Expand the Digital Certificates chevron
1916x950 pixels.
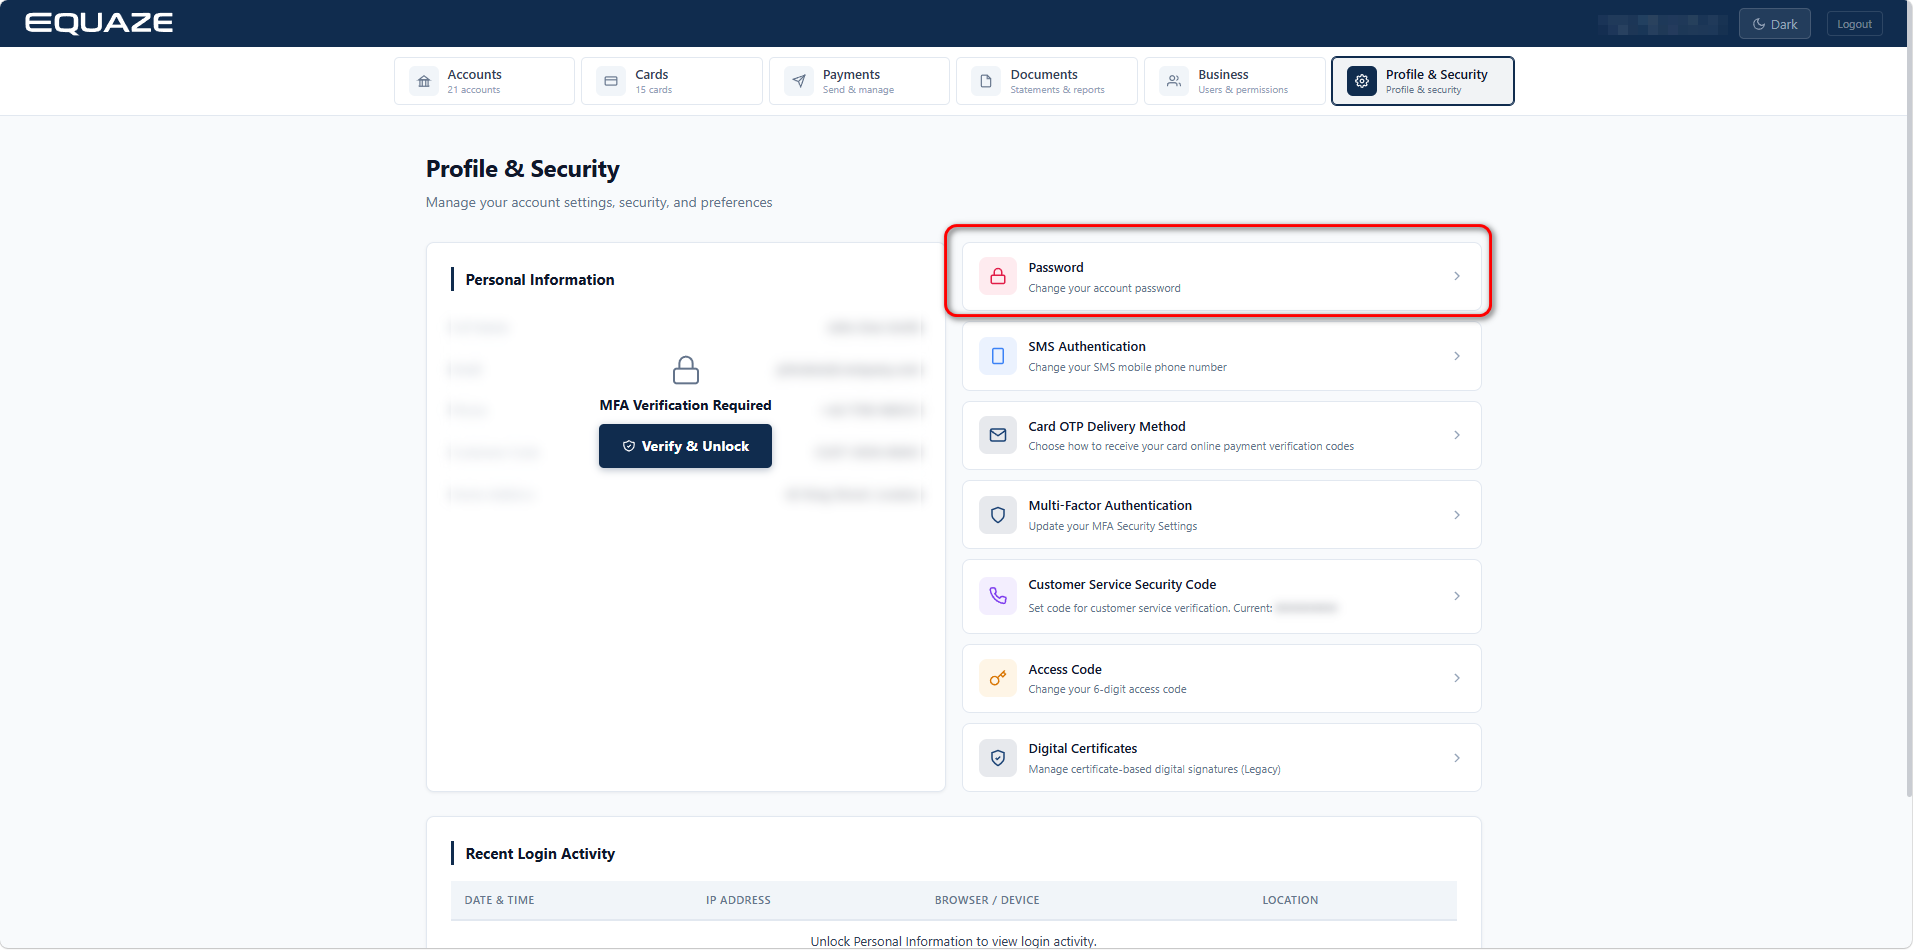1457,758
